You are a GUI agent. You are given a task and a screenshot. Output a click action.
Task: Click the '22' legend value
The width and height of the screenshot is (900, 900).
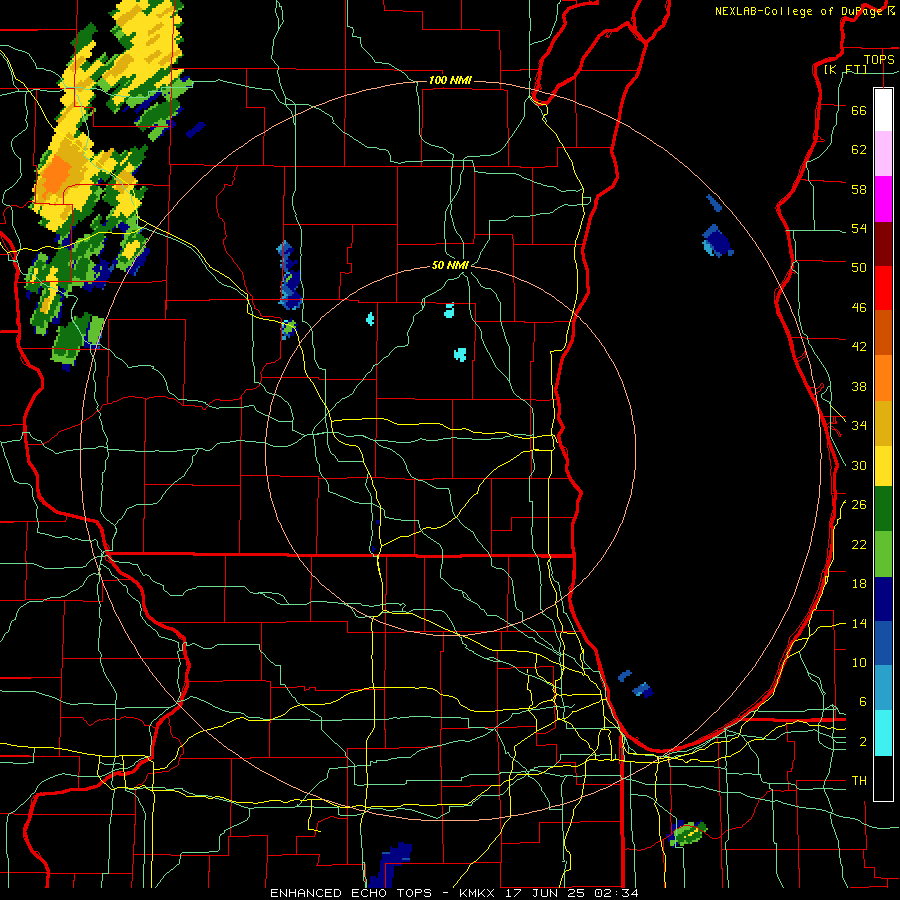tap(859, 544)
